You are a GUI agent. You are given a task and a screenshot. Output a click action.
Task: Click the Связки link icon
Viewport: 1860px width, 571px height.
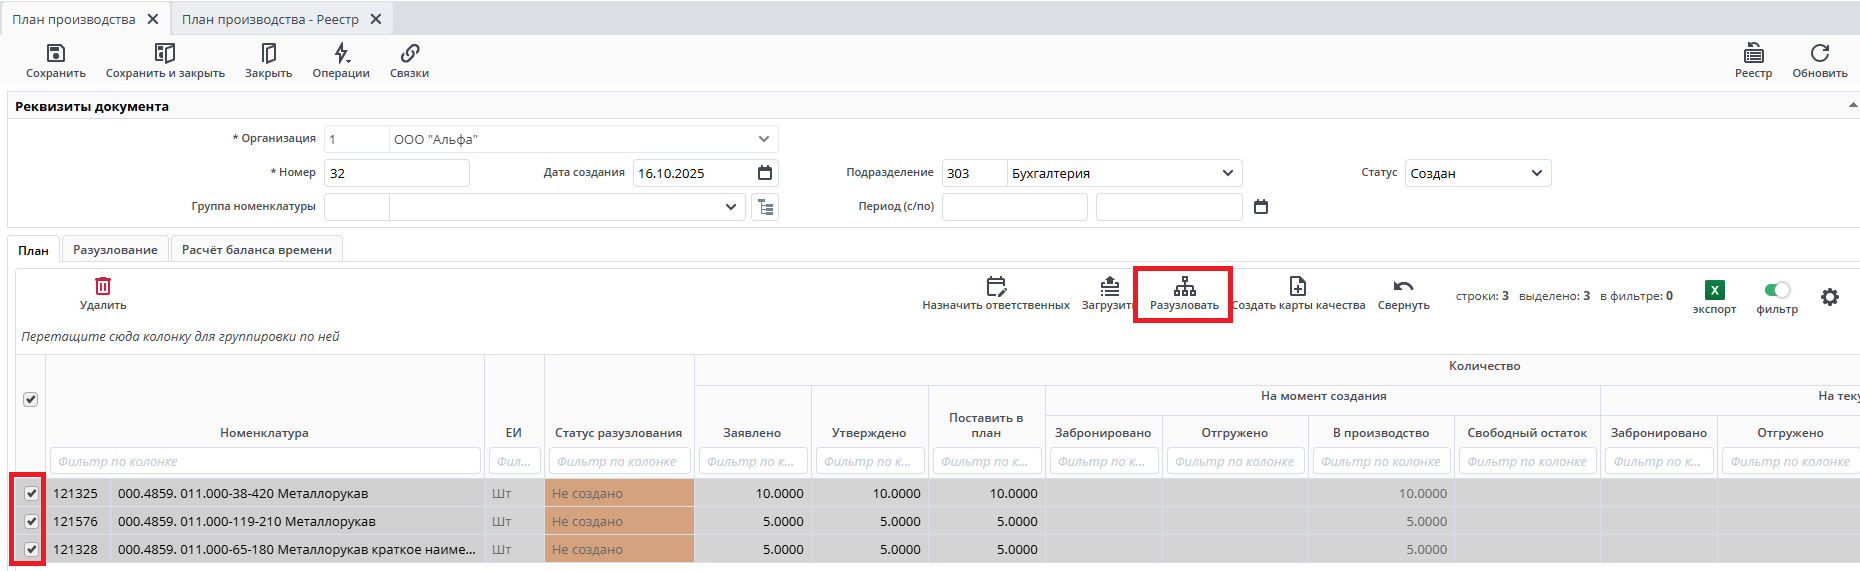(409, 54)
